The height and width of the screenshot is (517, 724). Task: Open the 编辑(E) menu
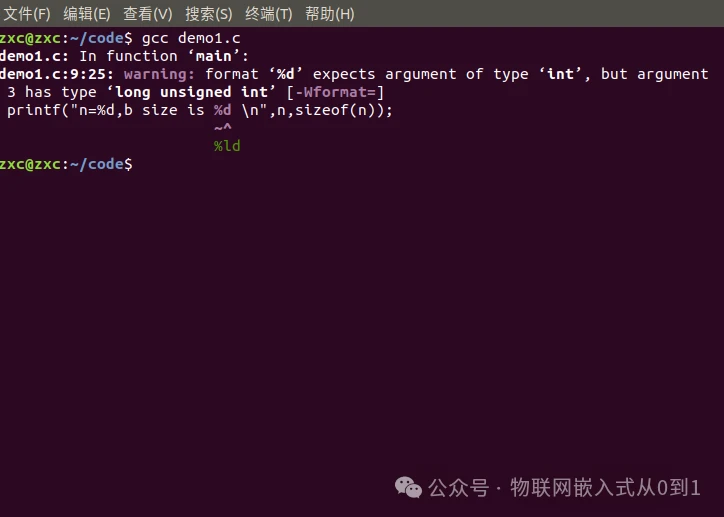coord(87,14)
